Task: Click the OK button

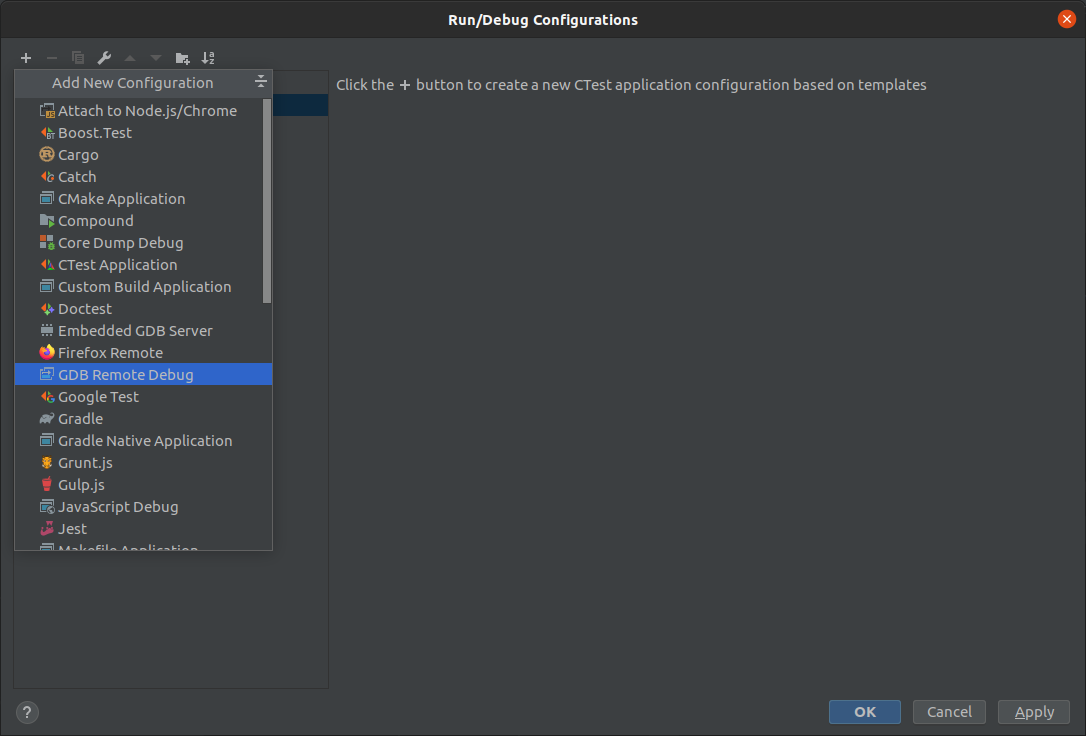Action: tap(864, 712)
